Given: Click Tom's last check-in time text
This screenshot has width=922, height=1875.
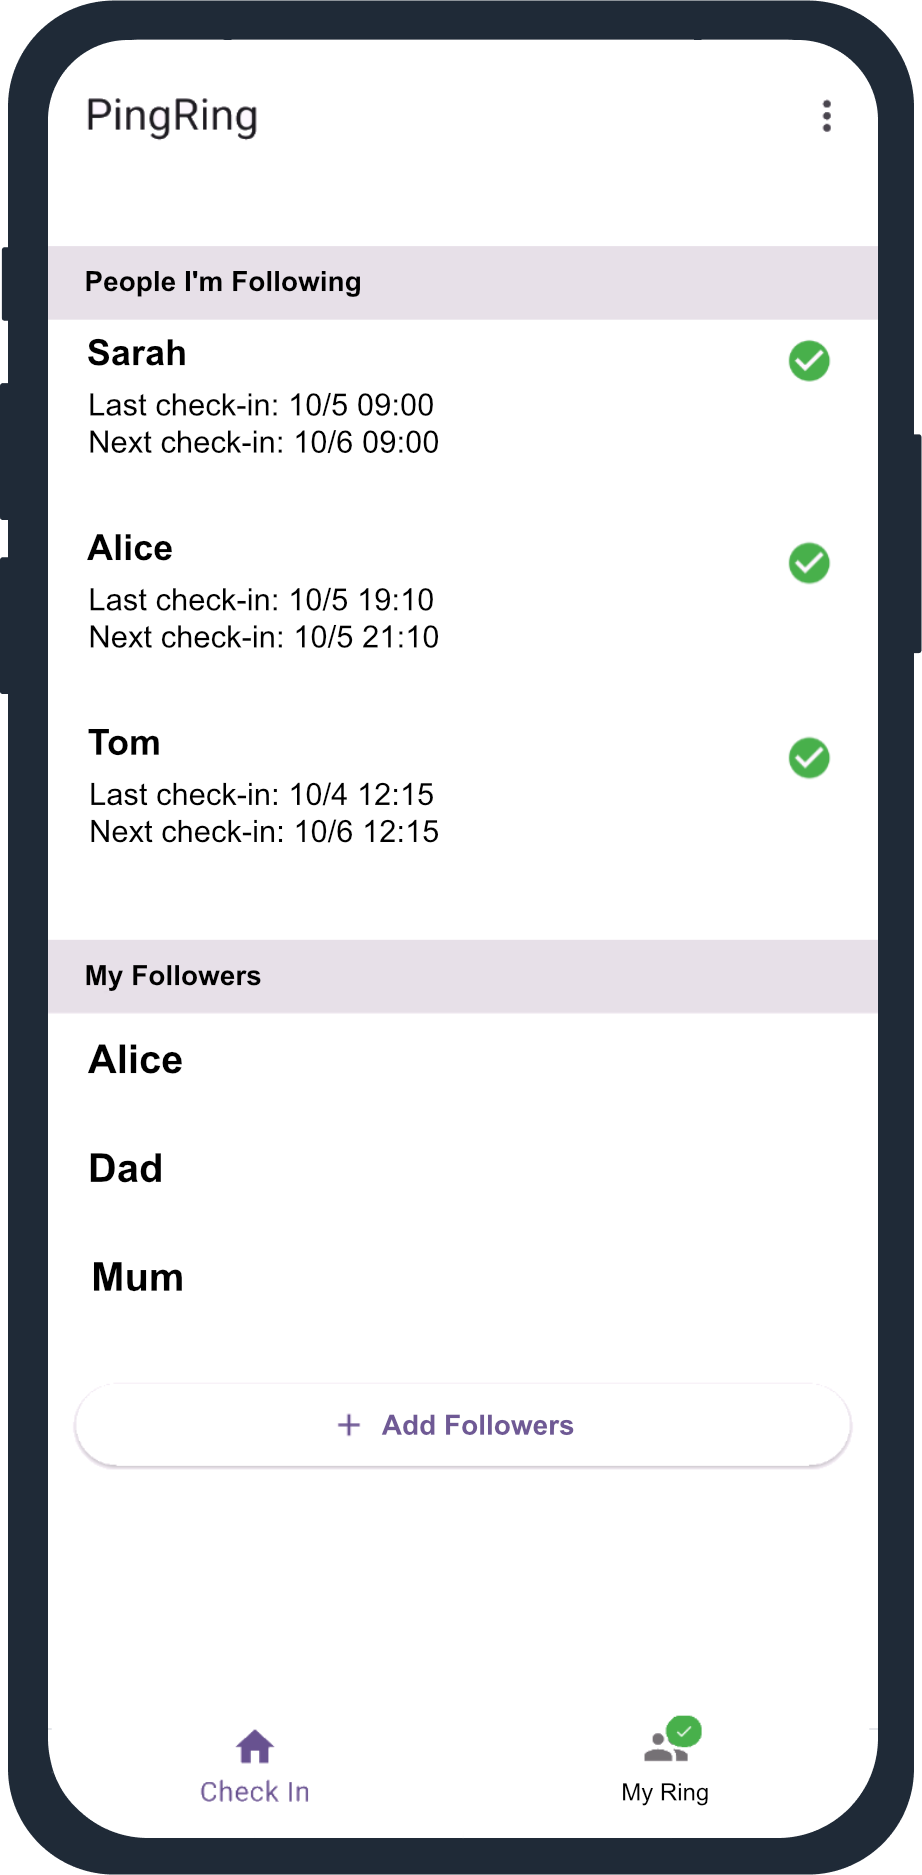Looking at the screenshot, I should [x=262, y=795].
